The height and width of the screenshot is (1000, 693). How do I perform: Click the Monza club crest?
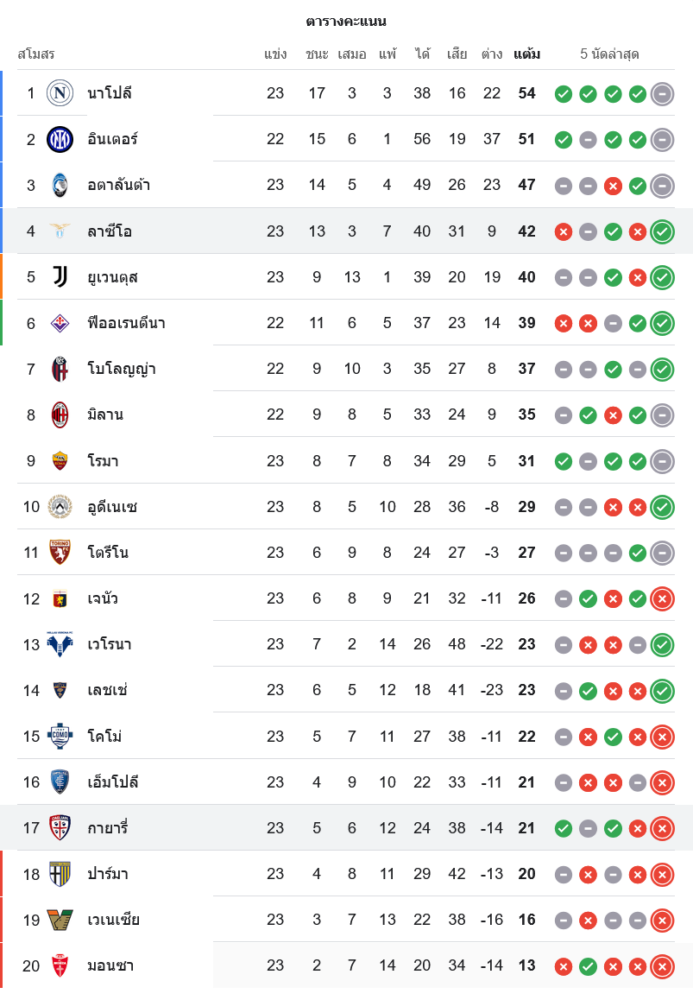coord(60,966)
